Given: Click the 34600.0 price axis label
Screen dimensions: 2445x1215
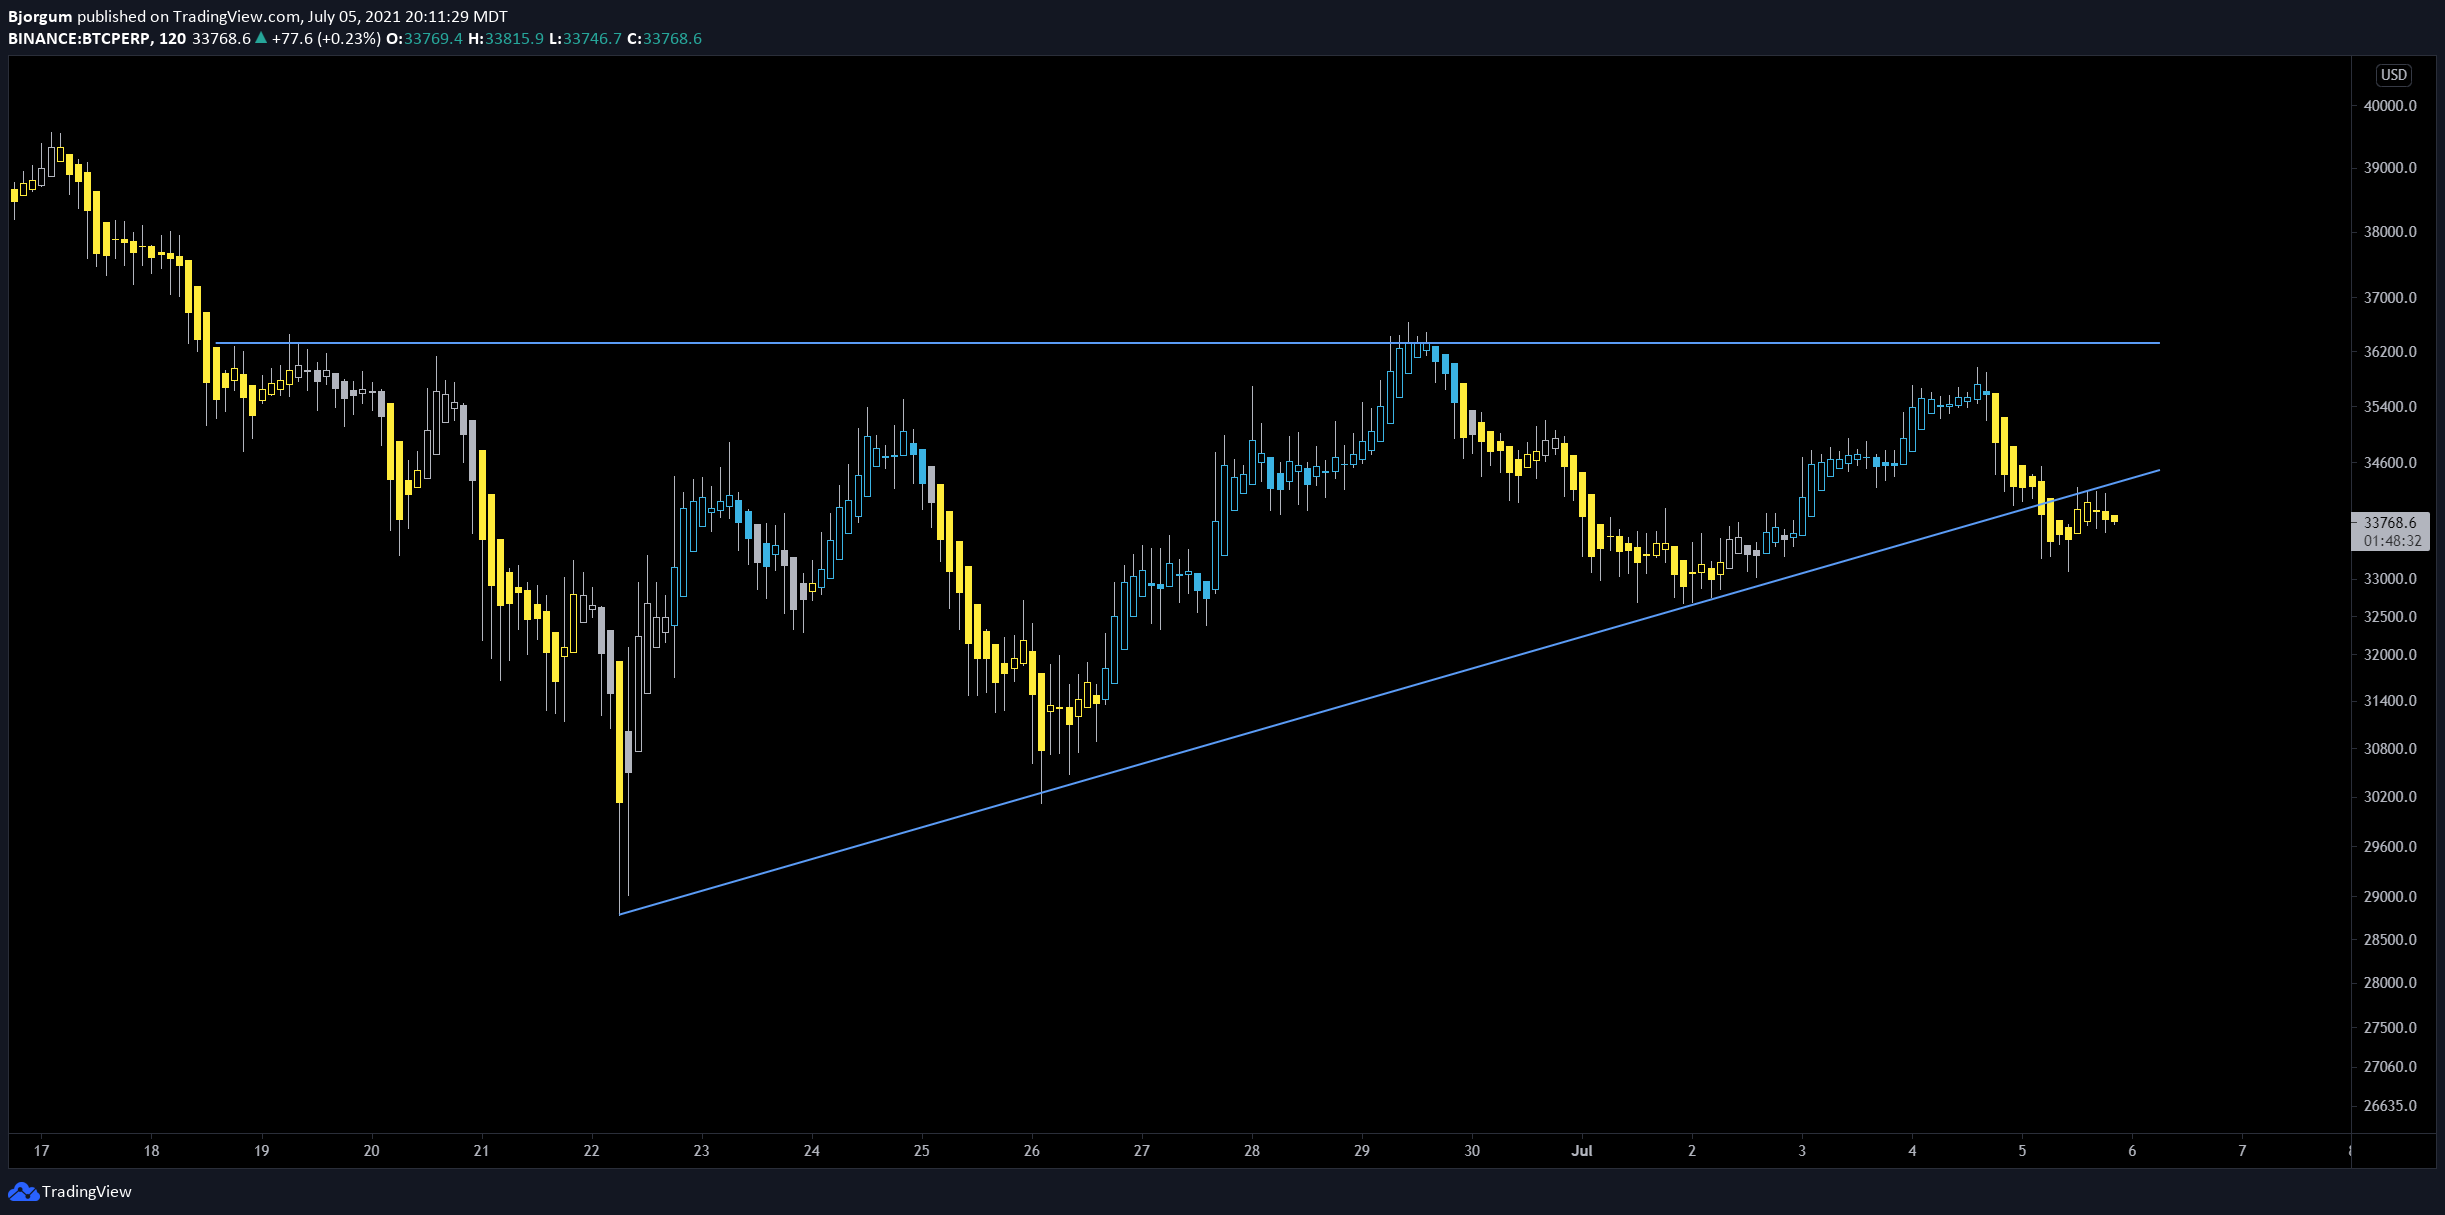Looking at the screenshot, I should click(2390, 463).
